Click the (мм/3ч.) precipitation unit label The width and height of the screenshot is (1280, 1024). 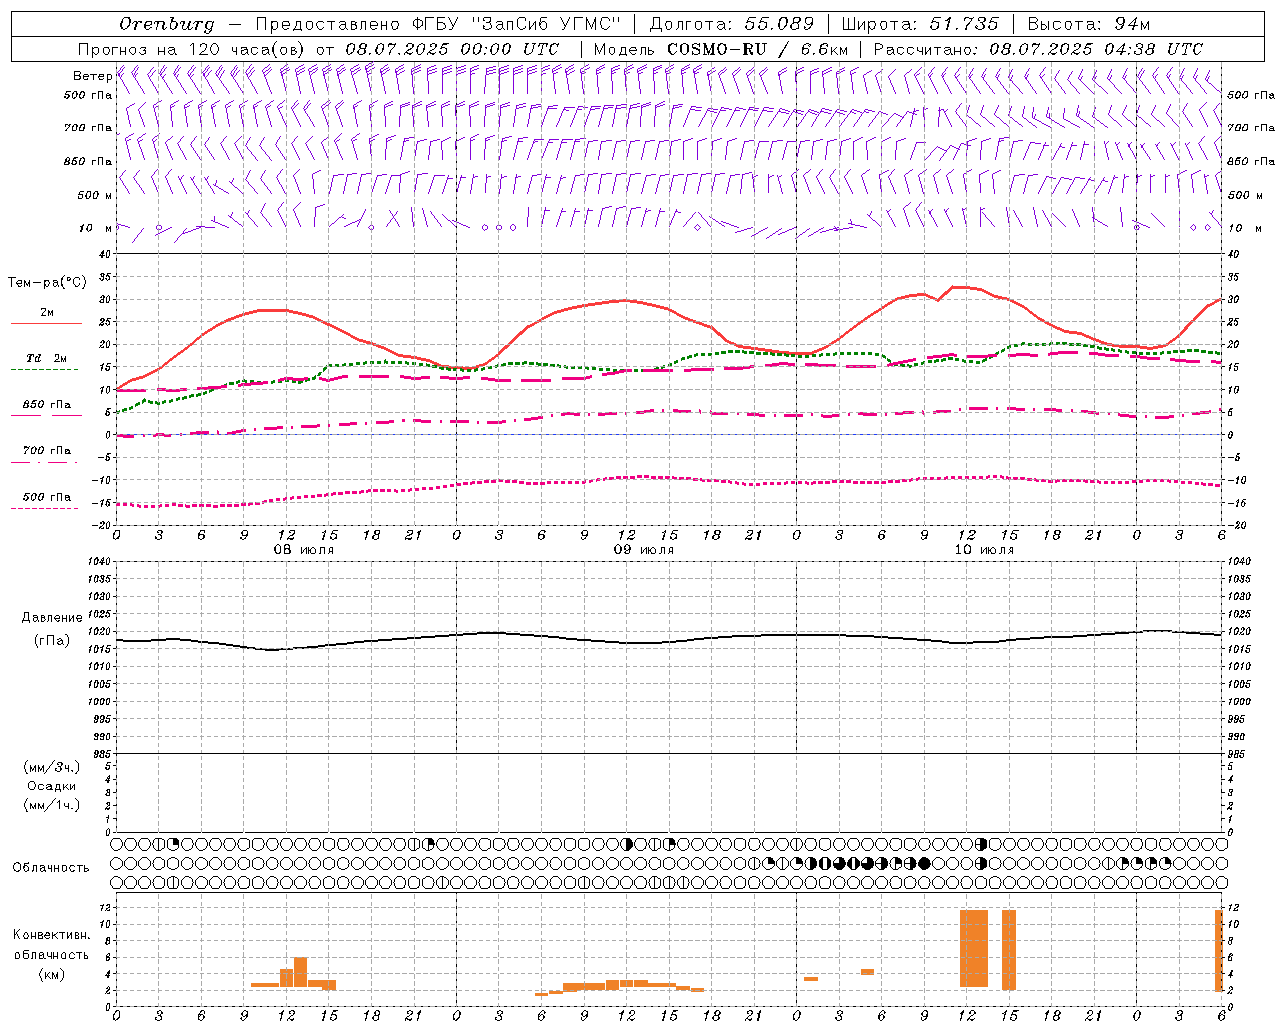tap(51, 767)
